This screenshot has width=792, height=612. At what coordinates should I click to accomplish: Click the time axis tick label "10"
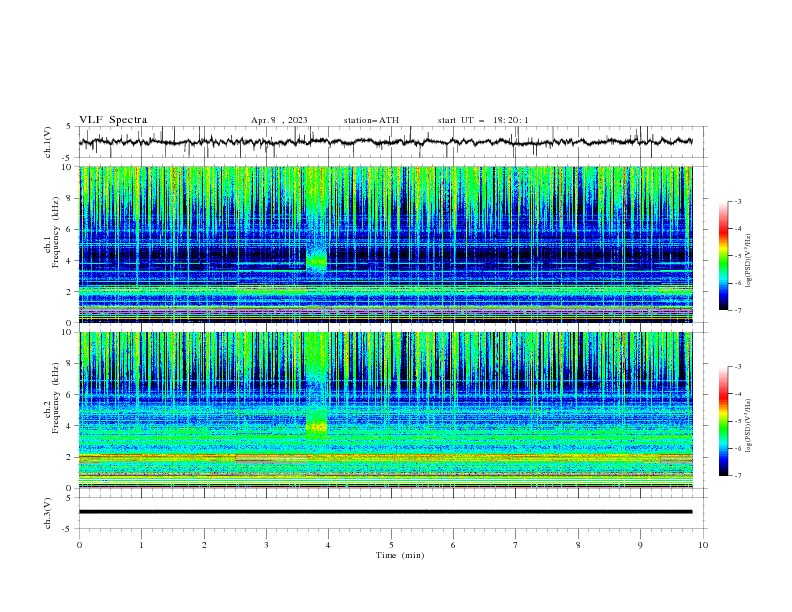(x=703, y=545)
